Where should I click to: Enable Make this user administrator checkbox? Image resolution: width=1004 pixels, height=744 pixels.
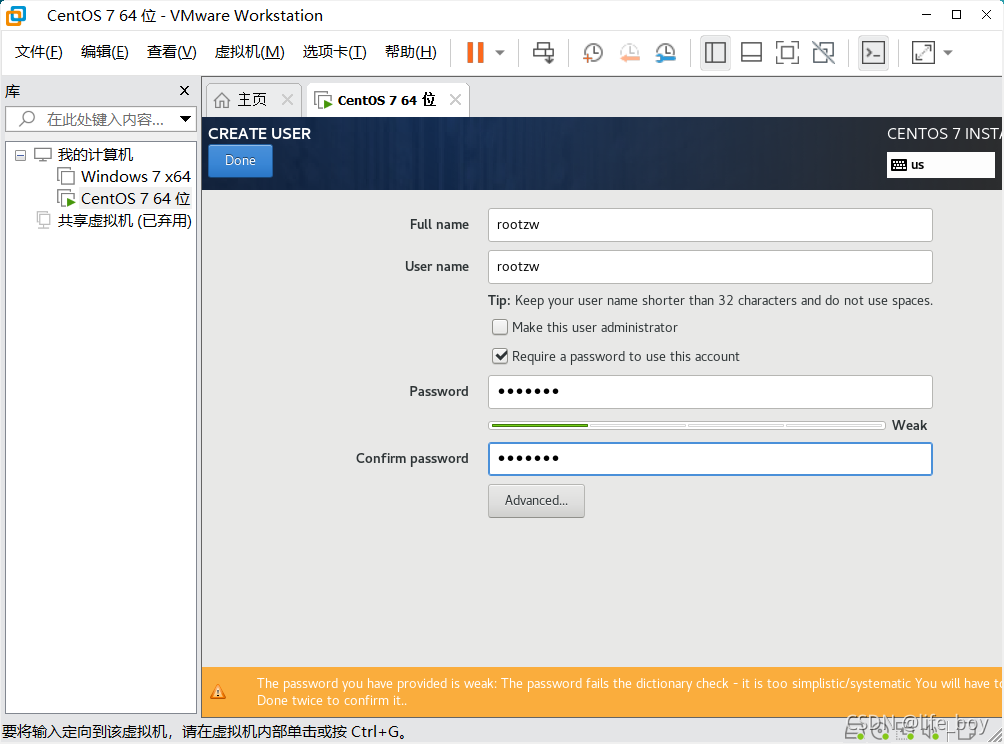pos(500,327)
